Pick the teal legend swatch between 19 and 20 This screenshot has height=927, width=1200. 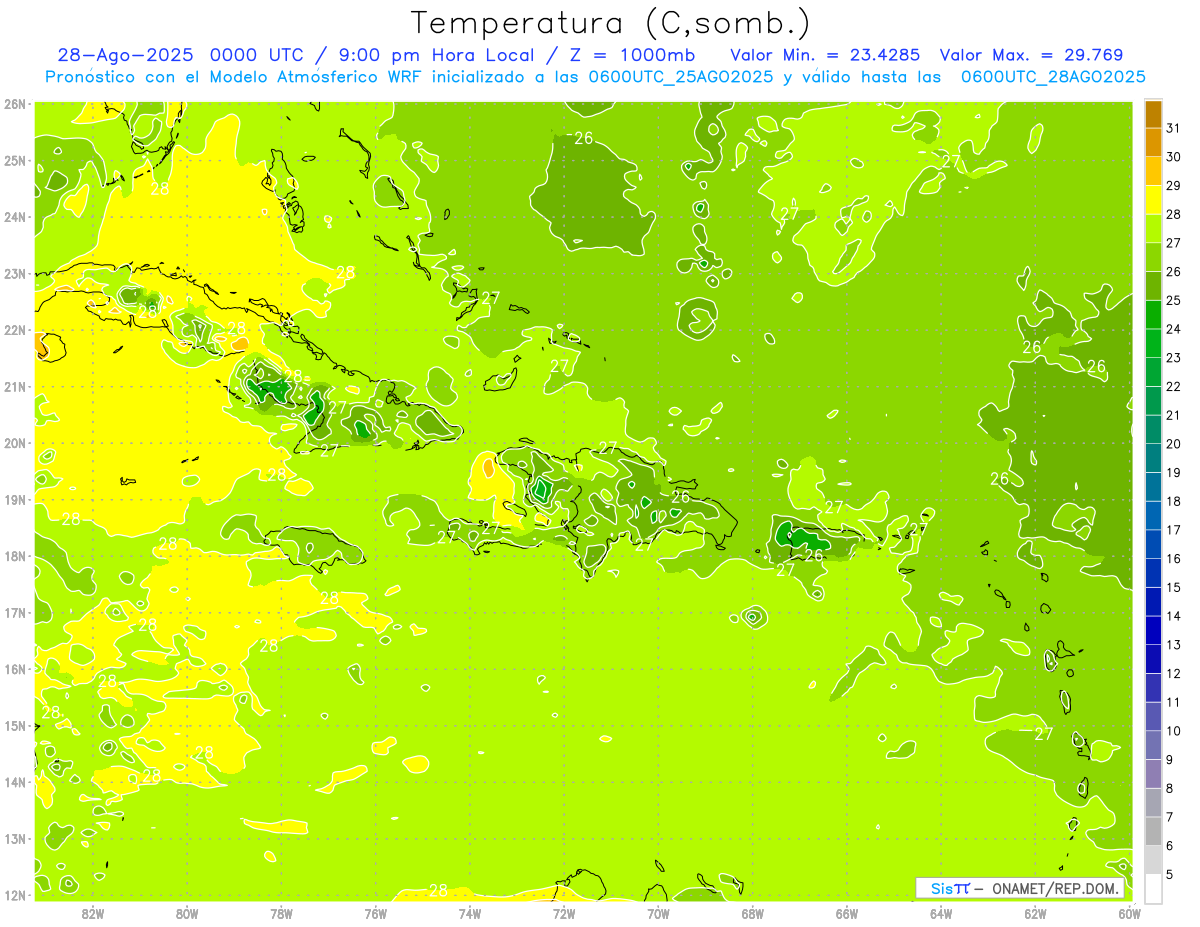click(x=1153, y=458)
